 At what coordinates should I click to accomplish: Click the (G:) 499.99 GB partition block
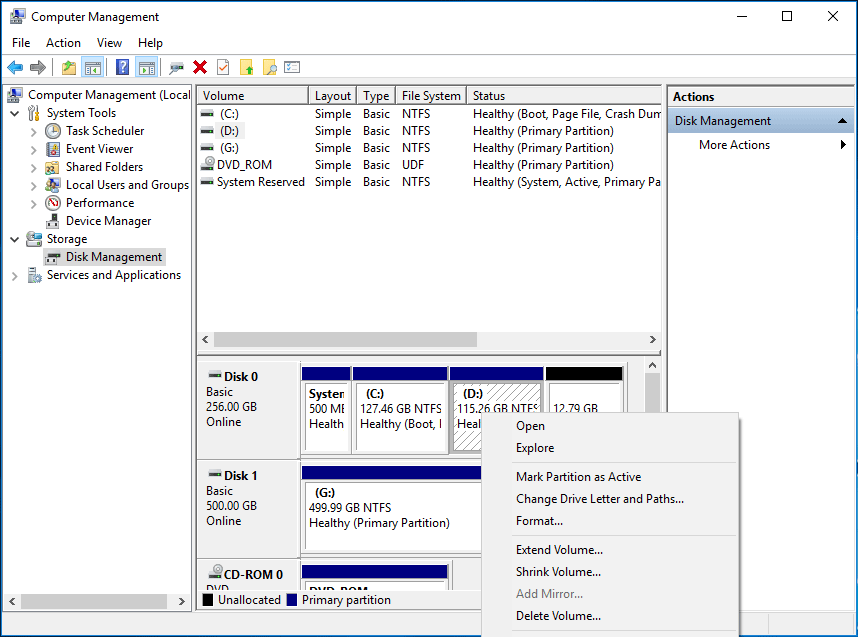392,509
